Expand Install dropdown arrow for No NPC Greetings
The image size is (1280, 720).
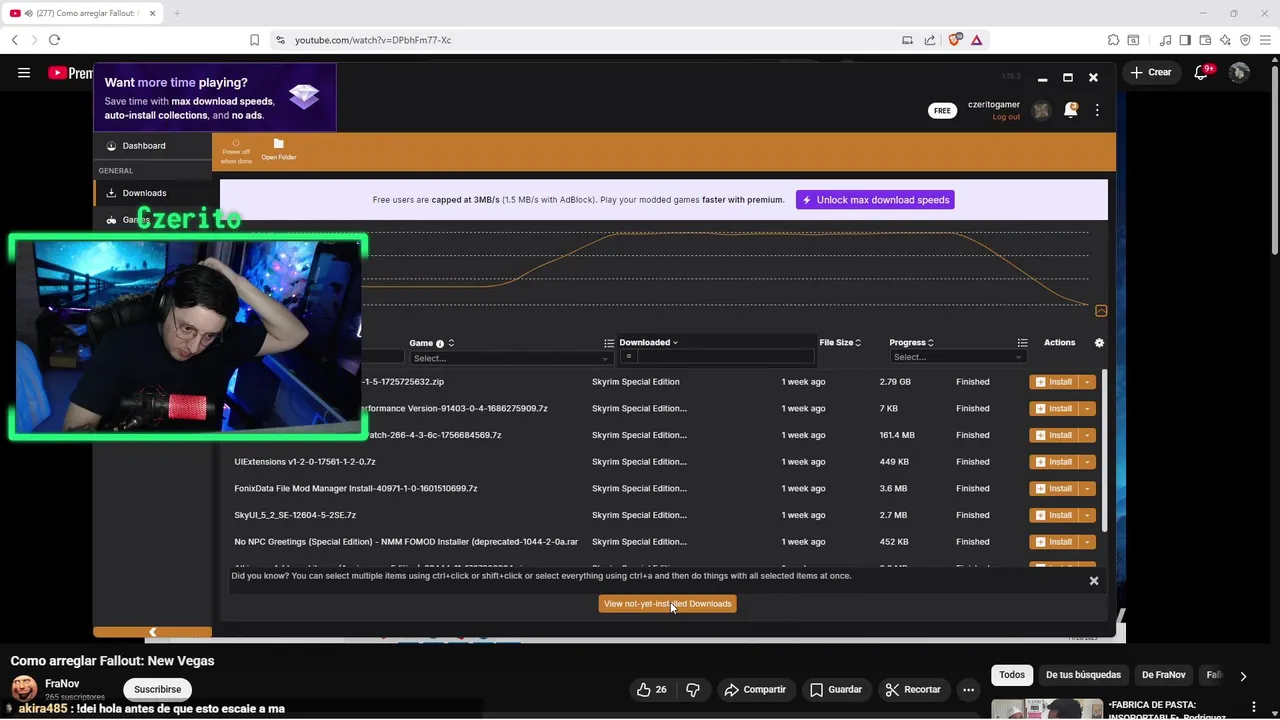1087,542
